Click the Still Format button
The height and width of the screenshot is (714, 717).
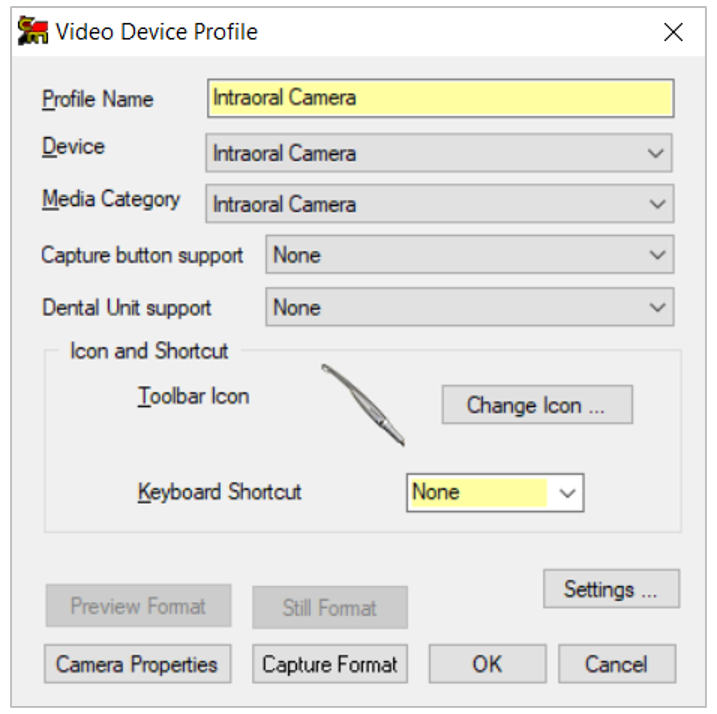[x=330, y=607]
